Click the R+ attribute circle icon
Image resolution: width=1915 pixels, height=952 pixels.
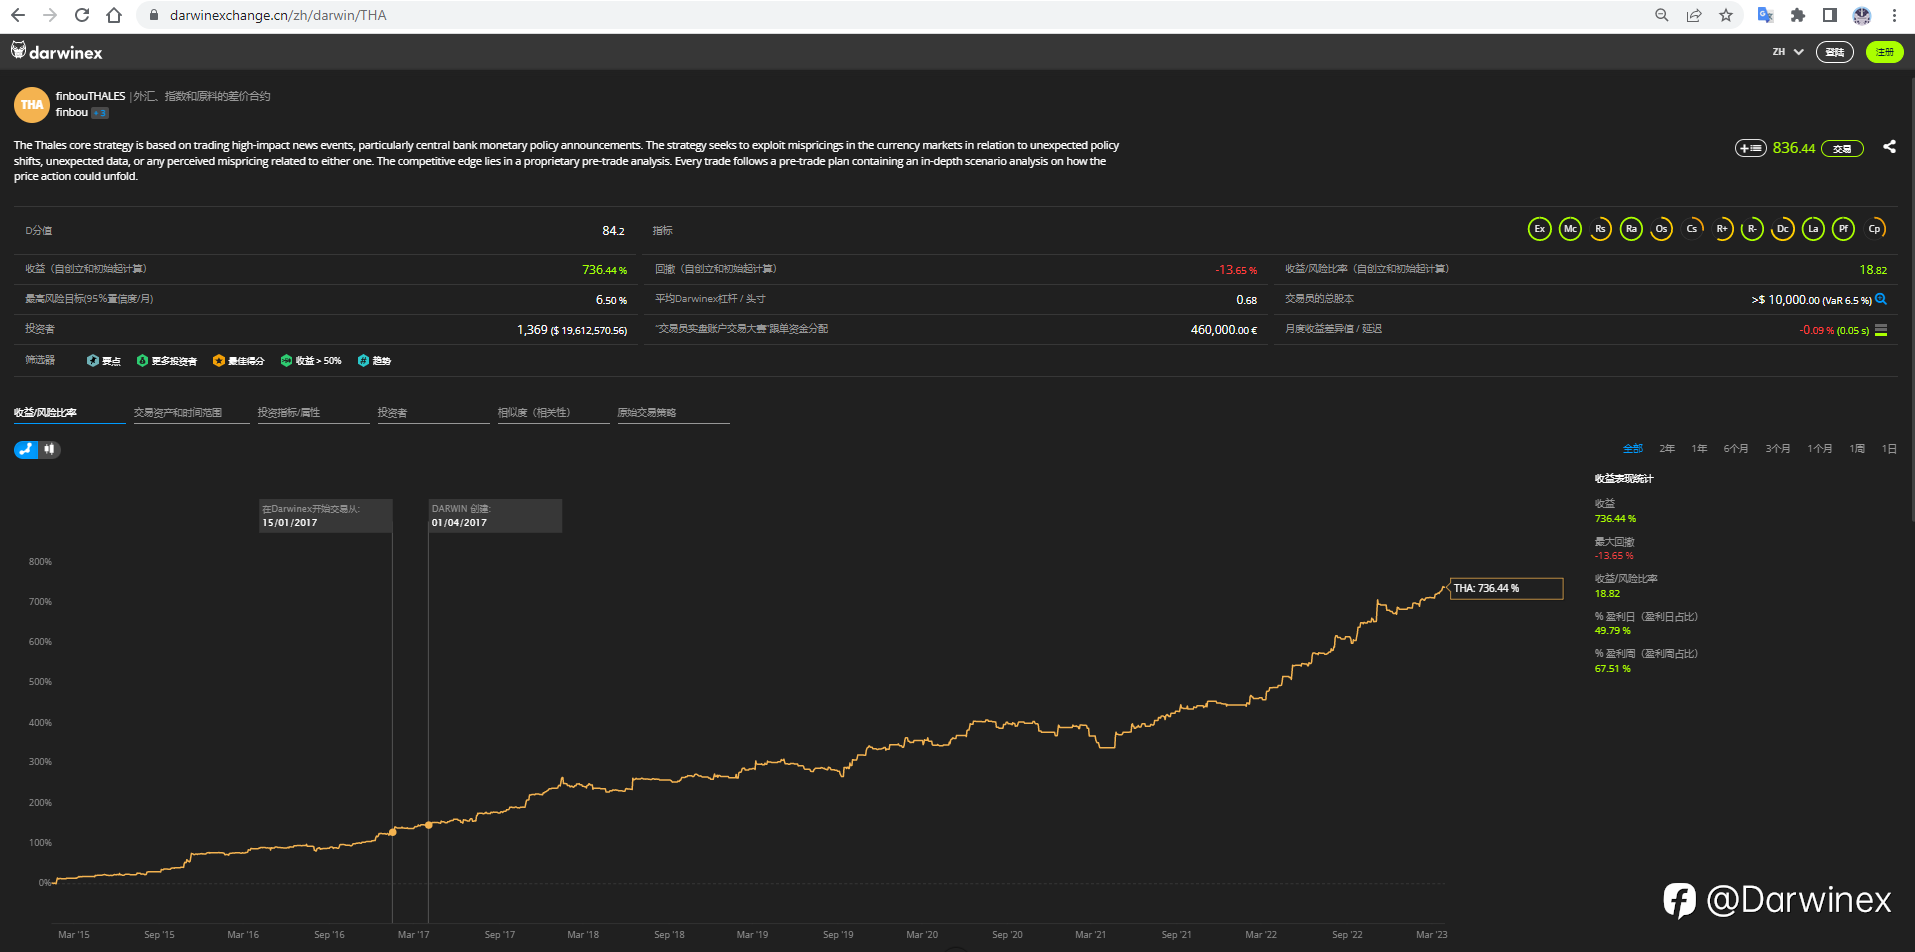point(1722,229)
